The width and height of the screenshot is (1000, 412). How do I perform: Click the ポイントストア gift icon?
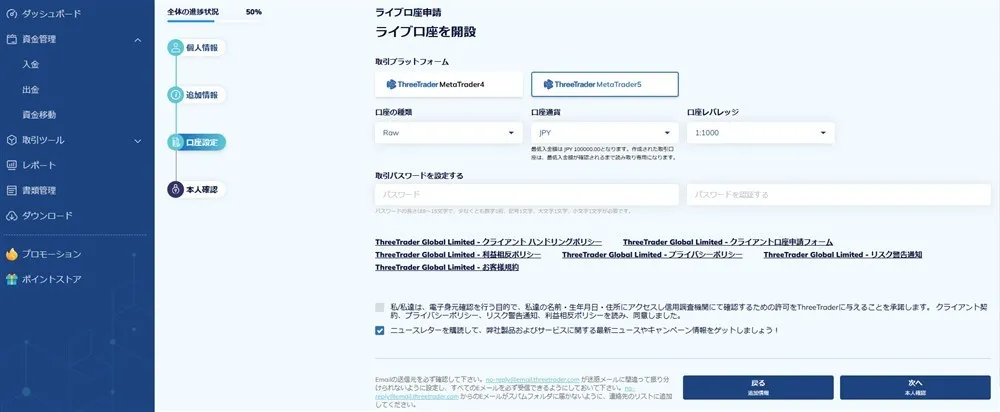pyautogui.click(x=11, y=279)
